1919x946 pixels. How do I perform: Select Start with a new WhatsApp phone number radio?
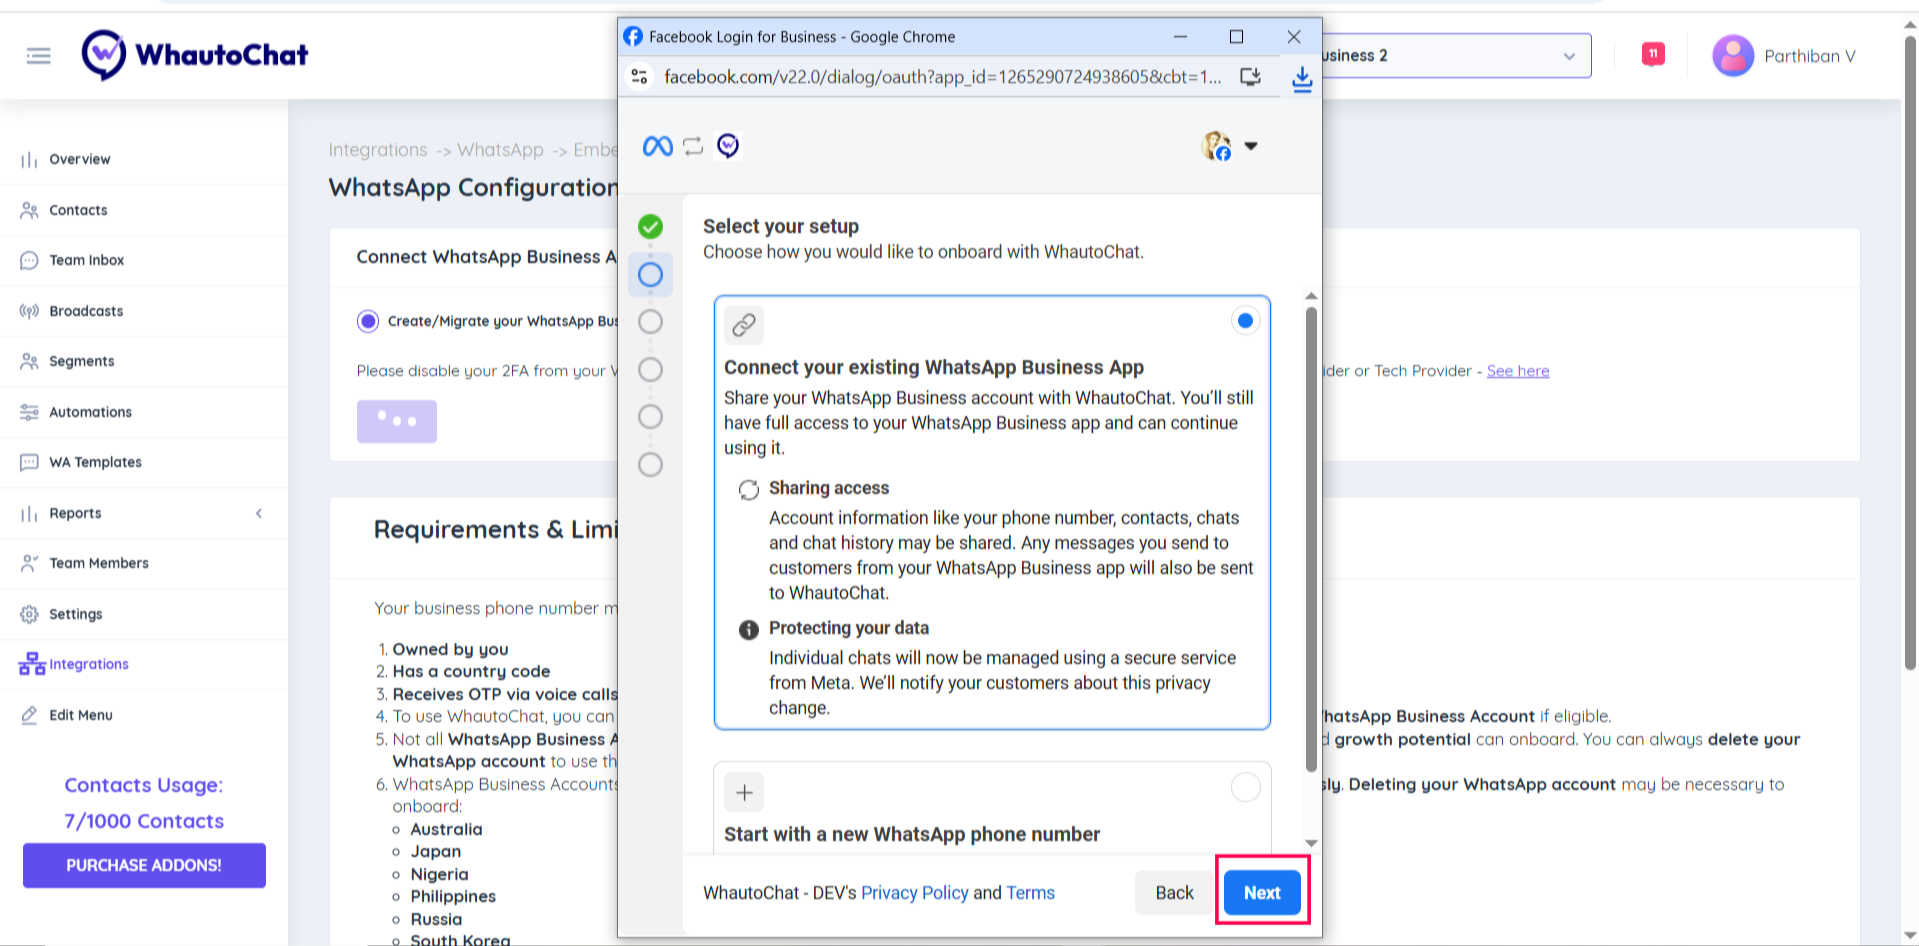(1245, 788)
